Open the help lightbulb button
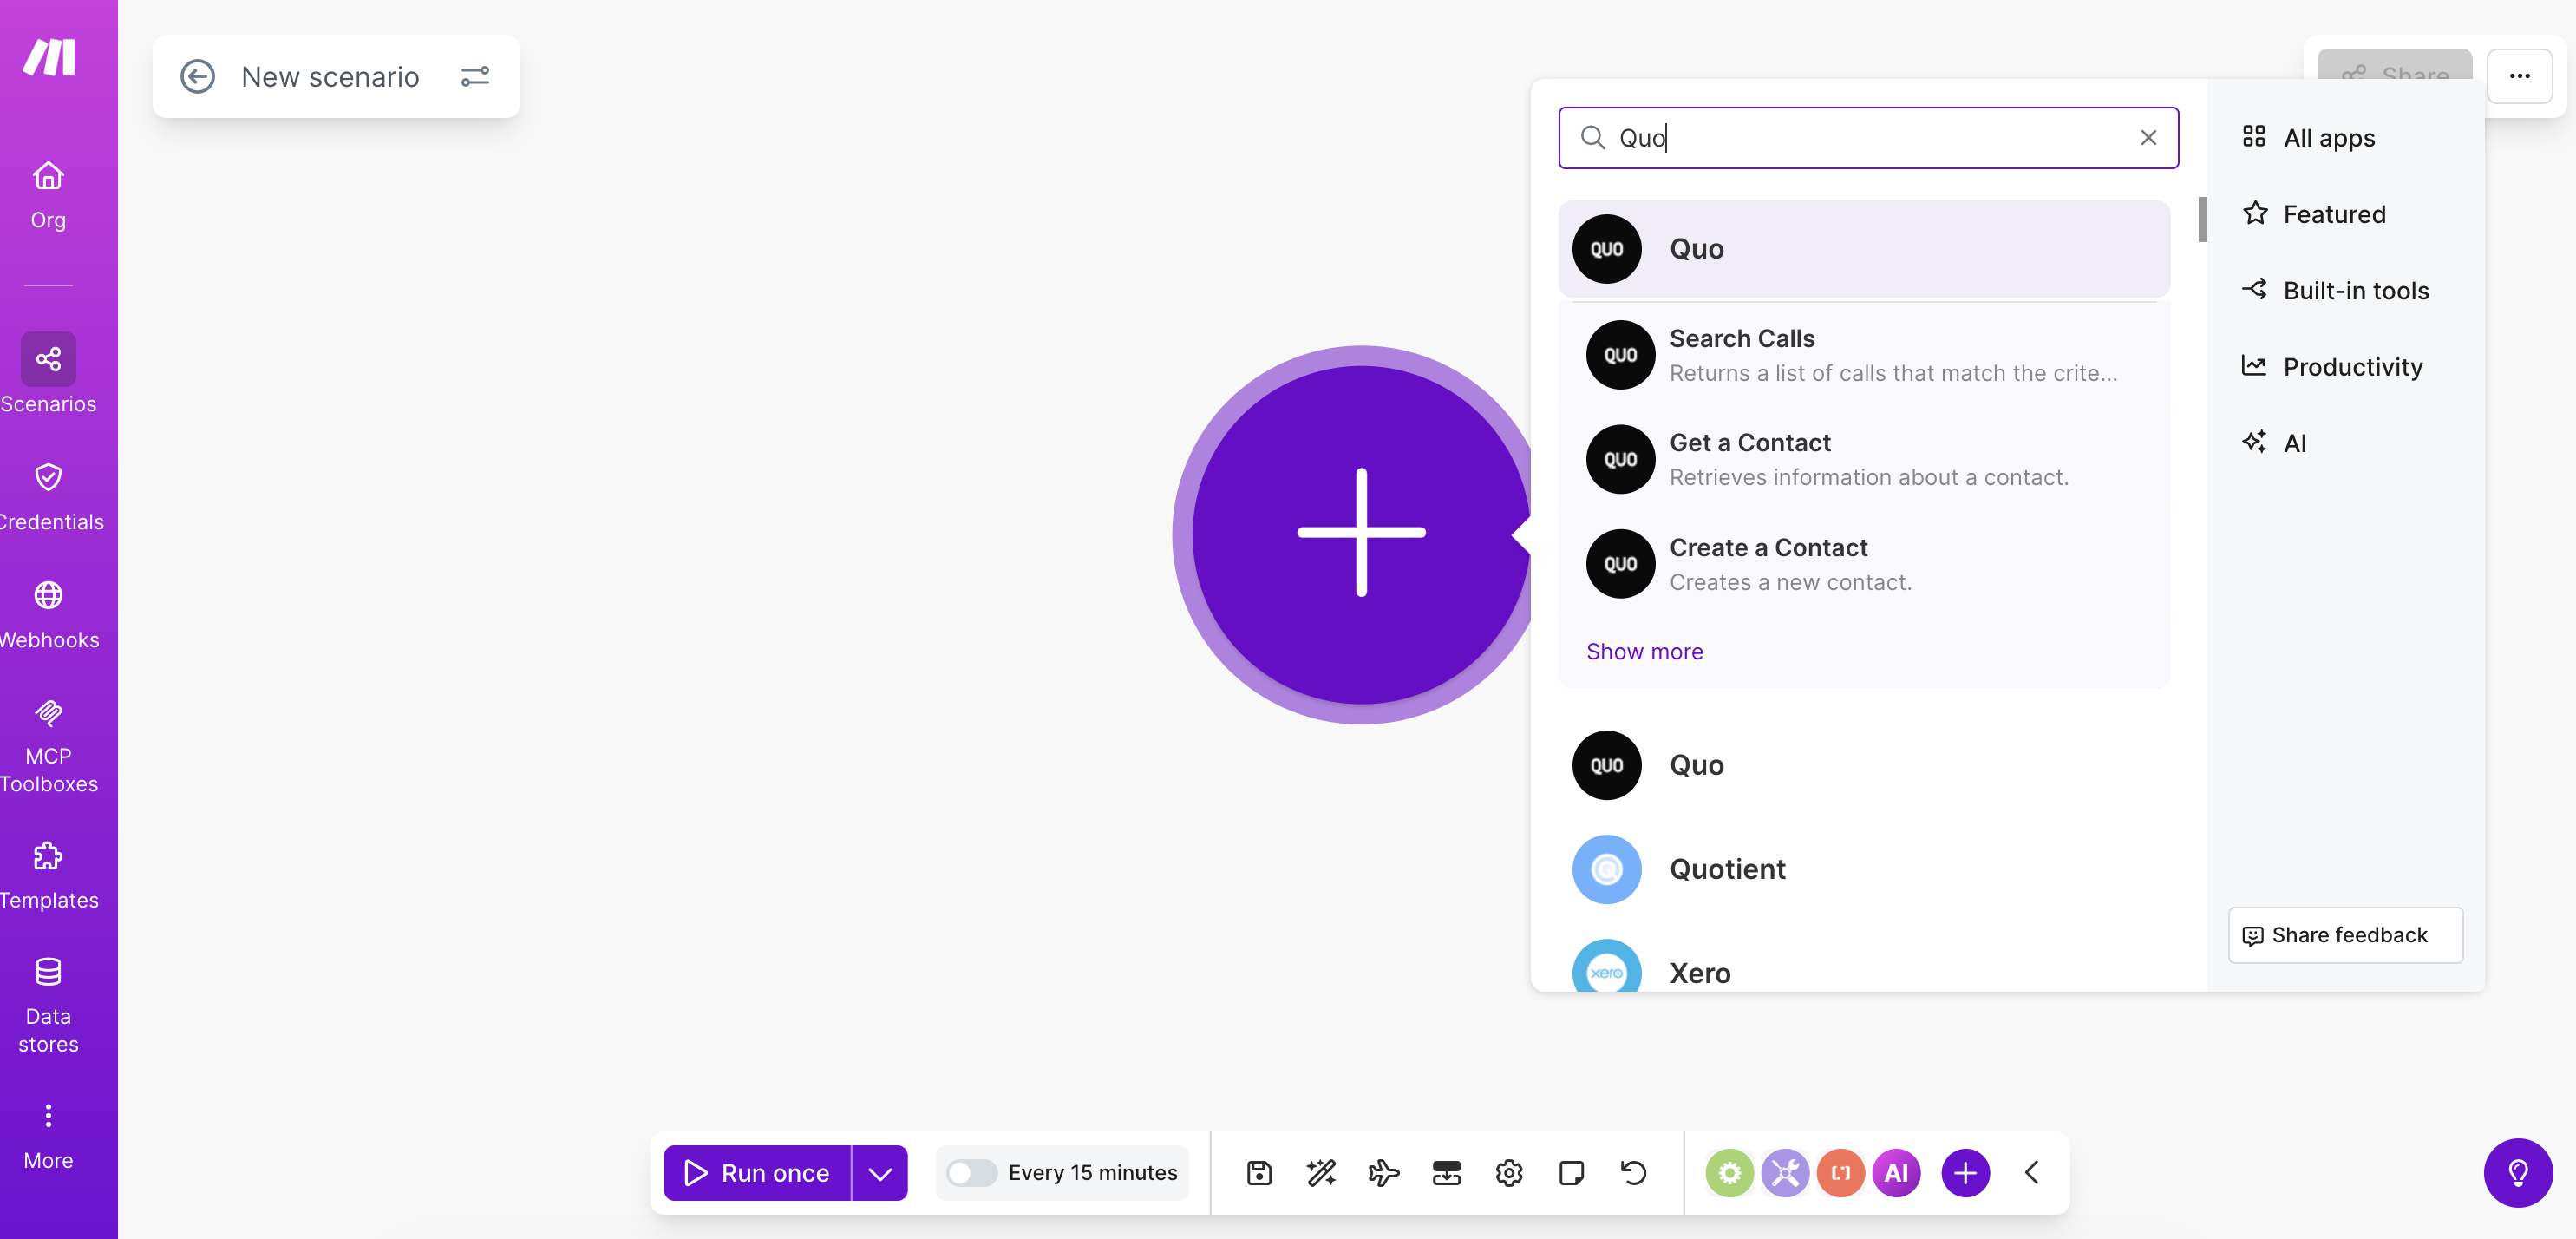2576x1239 pixels. point(2517,1172)
